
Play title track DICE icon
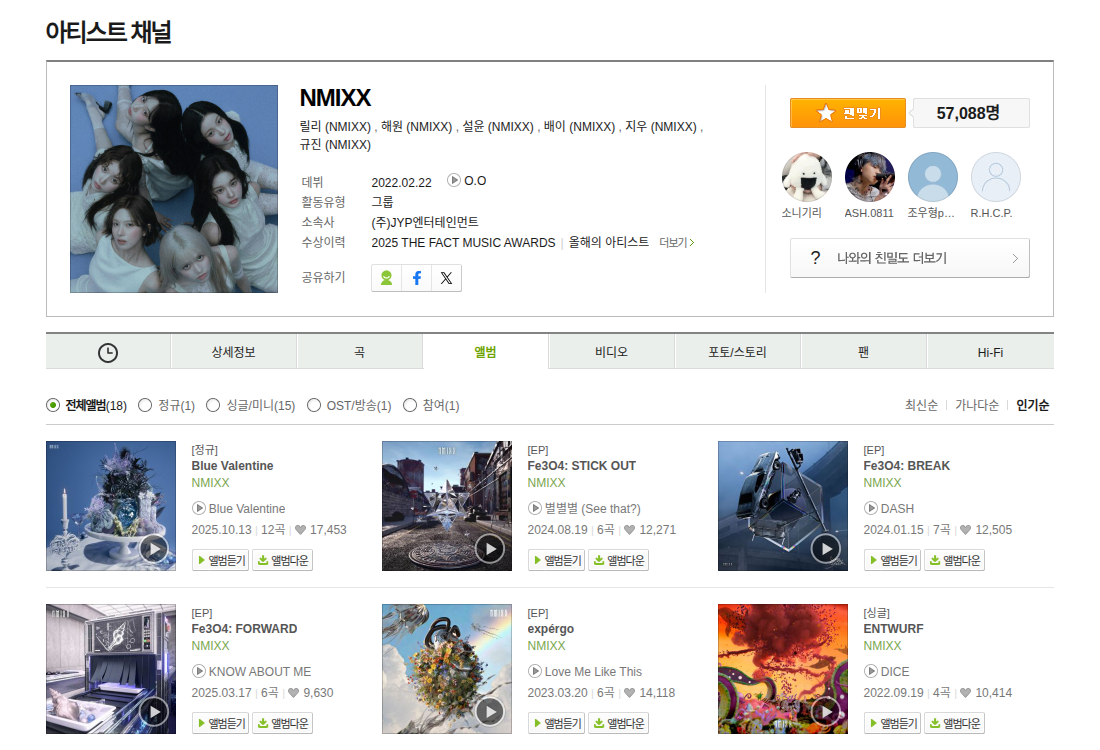coord(871,671)
